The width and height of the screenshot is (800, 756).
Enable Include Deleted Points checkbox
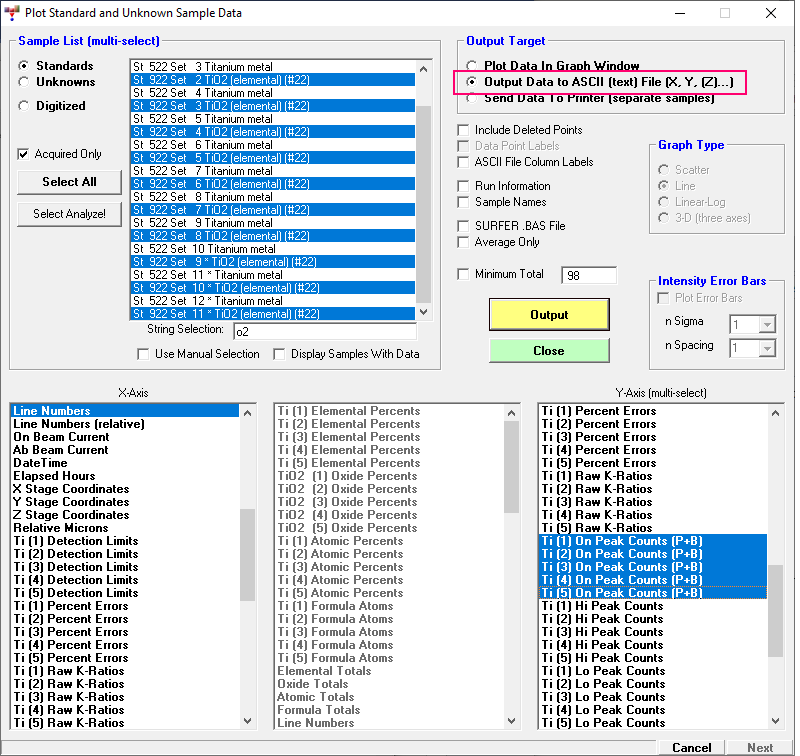[463, 130]
